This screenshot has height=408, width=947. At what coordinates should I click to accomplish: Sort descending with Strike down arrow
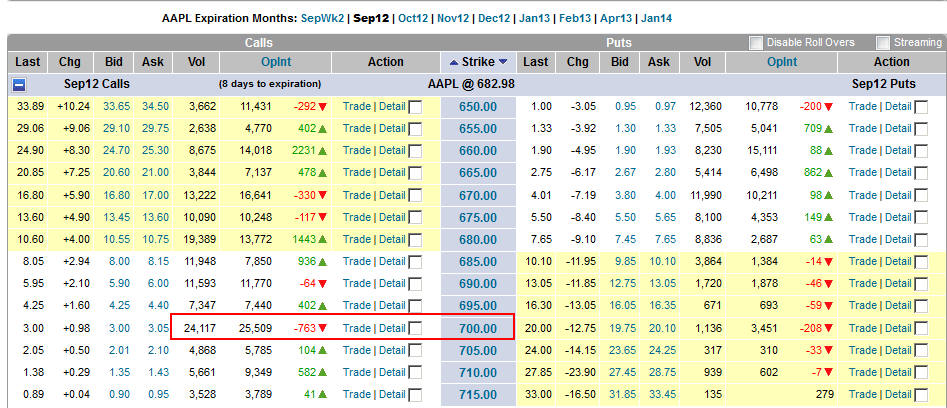pos(502,62)
